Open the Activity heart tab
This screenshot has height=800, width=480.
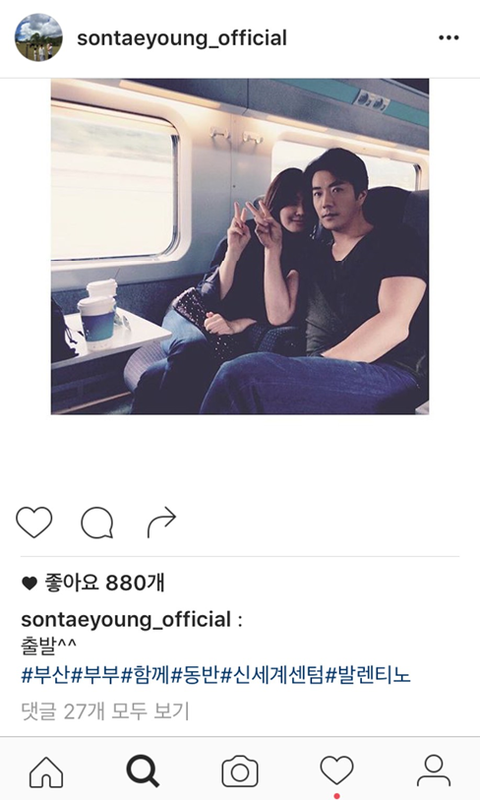pos(336,771)
